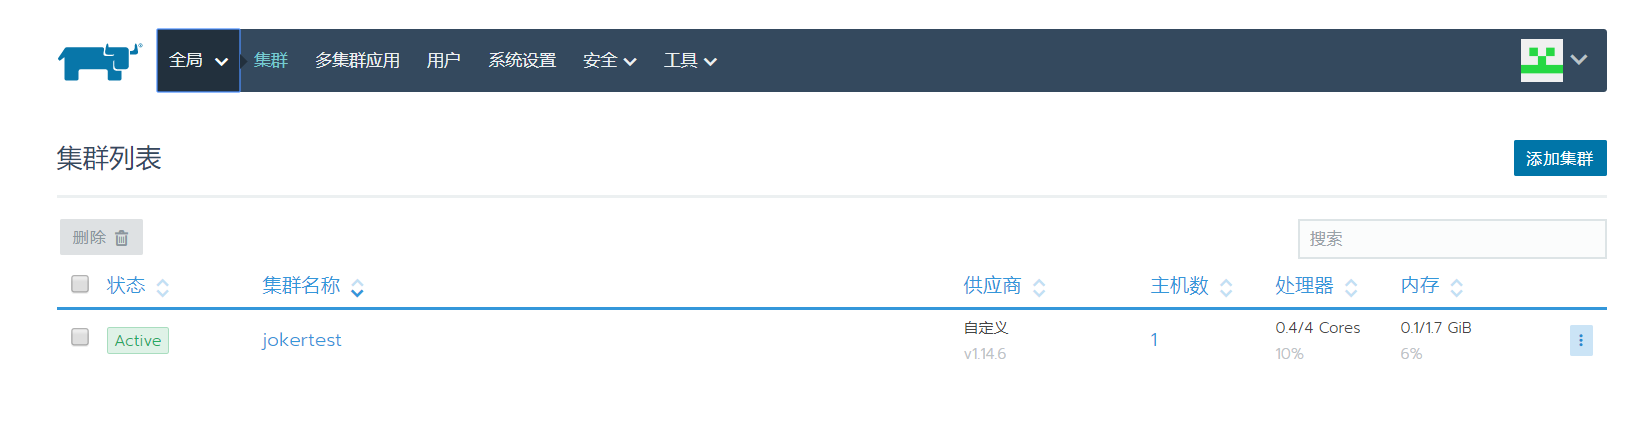The height and width of the screenshot is (448, 1650).
Task: Tick the select-all clusters checkbox
Action: 80,284
